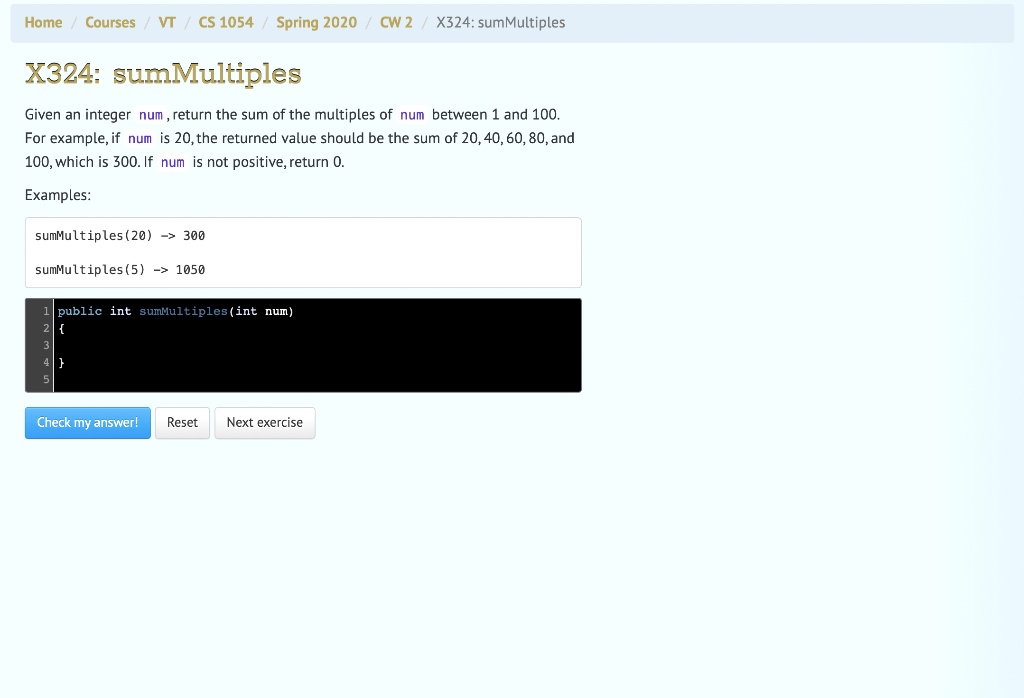The height and width of the screenshot is (698, 1024).
Task: Click the 'sumMultiples(5) -> 1050' example
Action: pyautogui.click(x=120, y=270)
